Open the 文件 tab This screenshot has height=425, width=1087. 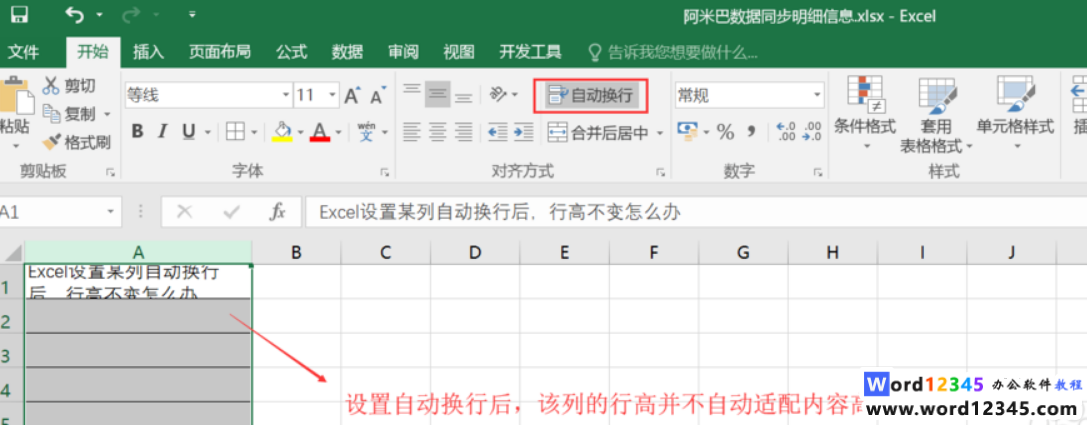pos(23,52)
